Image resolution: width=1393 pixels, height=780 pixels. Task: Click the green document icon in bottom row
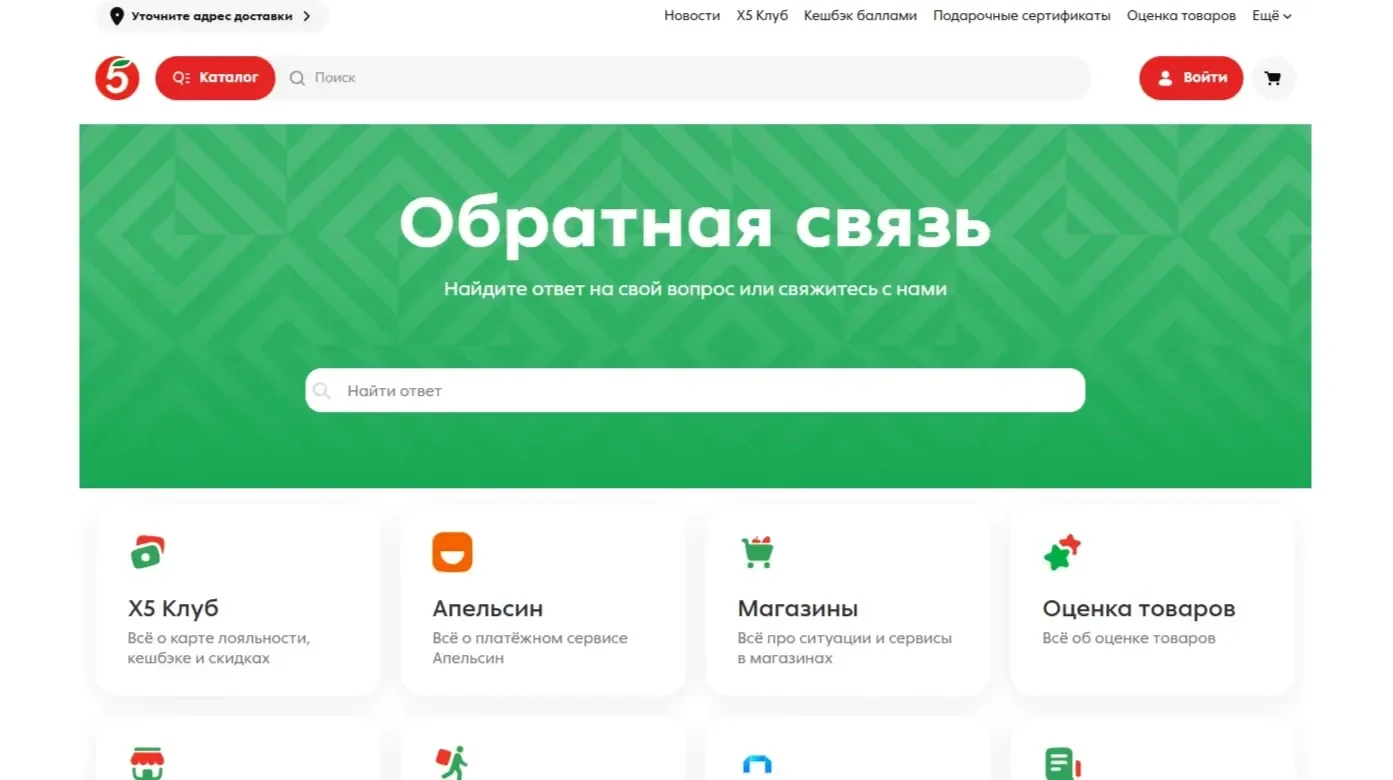tap(1062, 764)
